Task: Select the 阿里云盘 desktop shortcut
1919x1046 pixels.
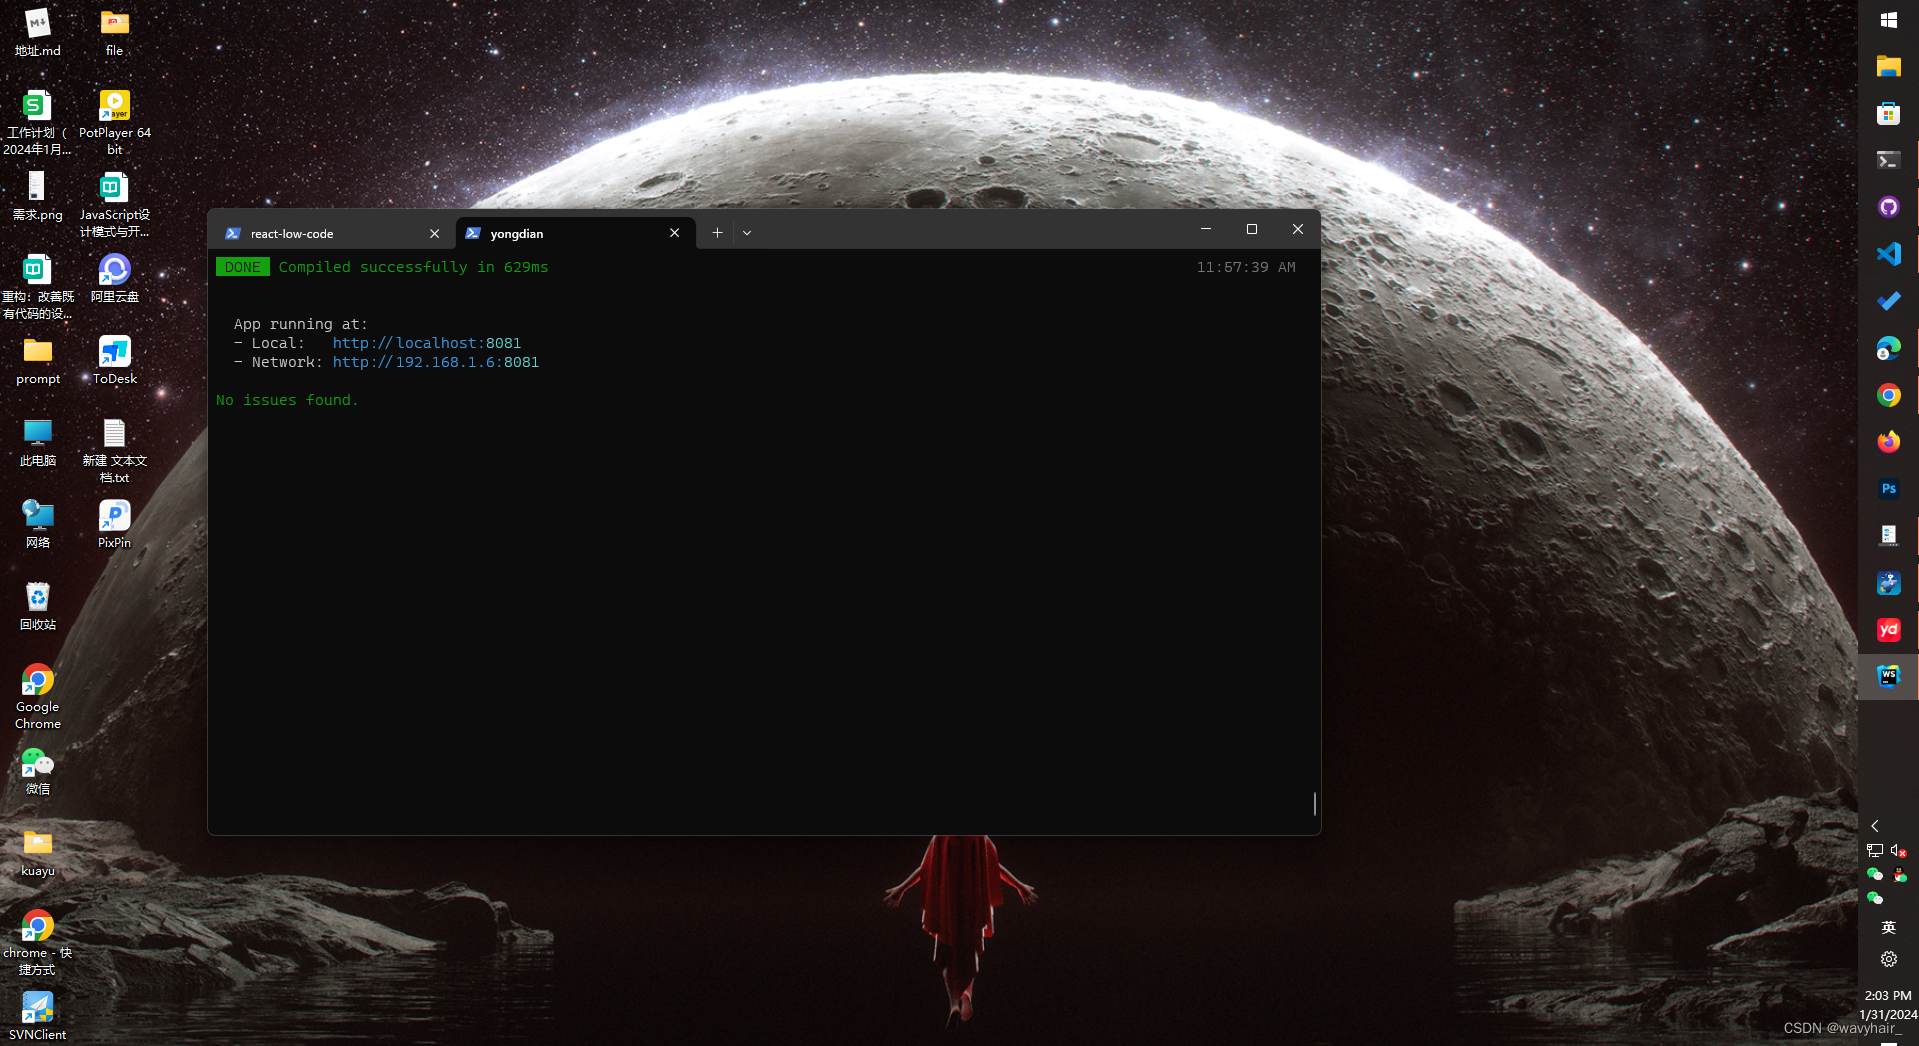Action: tap(115, 278)
